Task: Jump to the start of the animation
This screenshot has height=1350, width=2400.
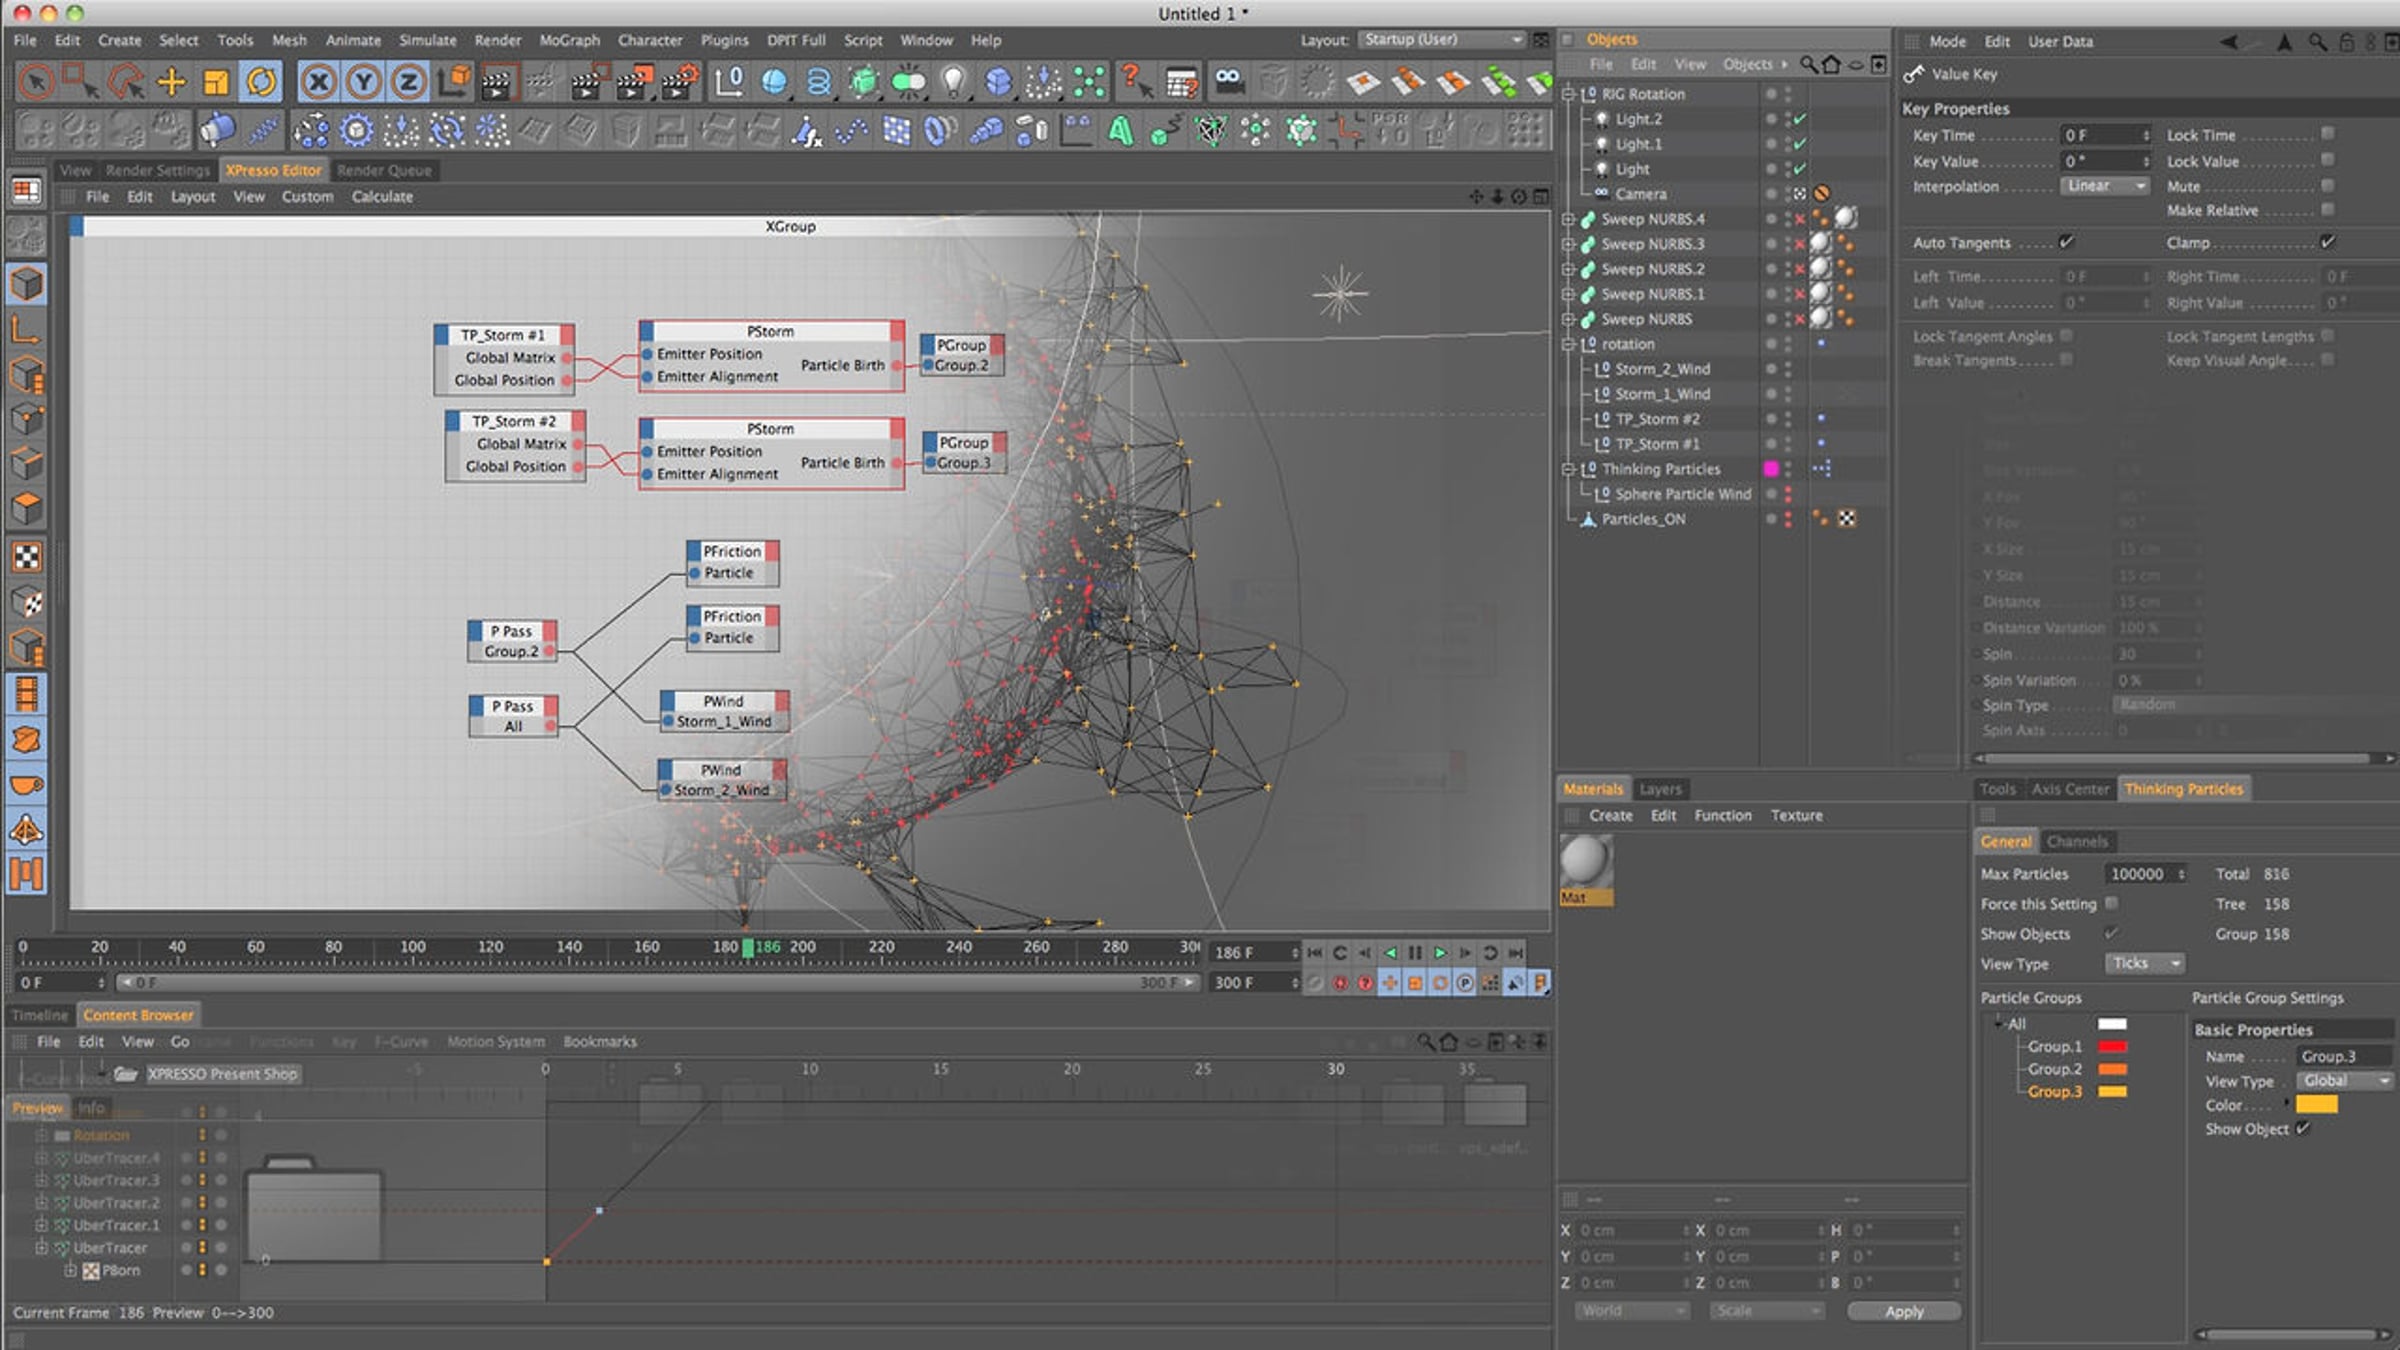Action: [1315, 953]
